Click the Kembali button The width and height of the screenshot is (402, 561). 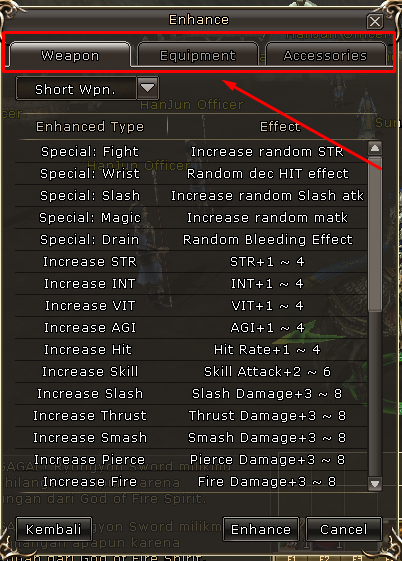54,529
